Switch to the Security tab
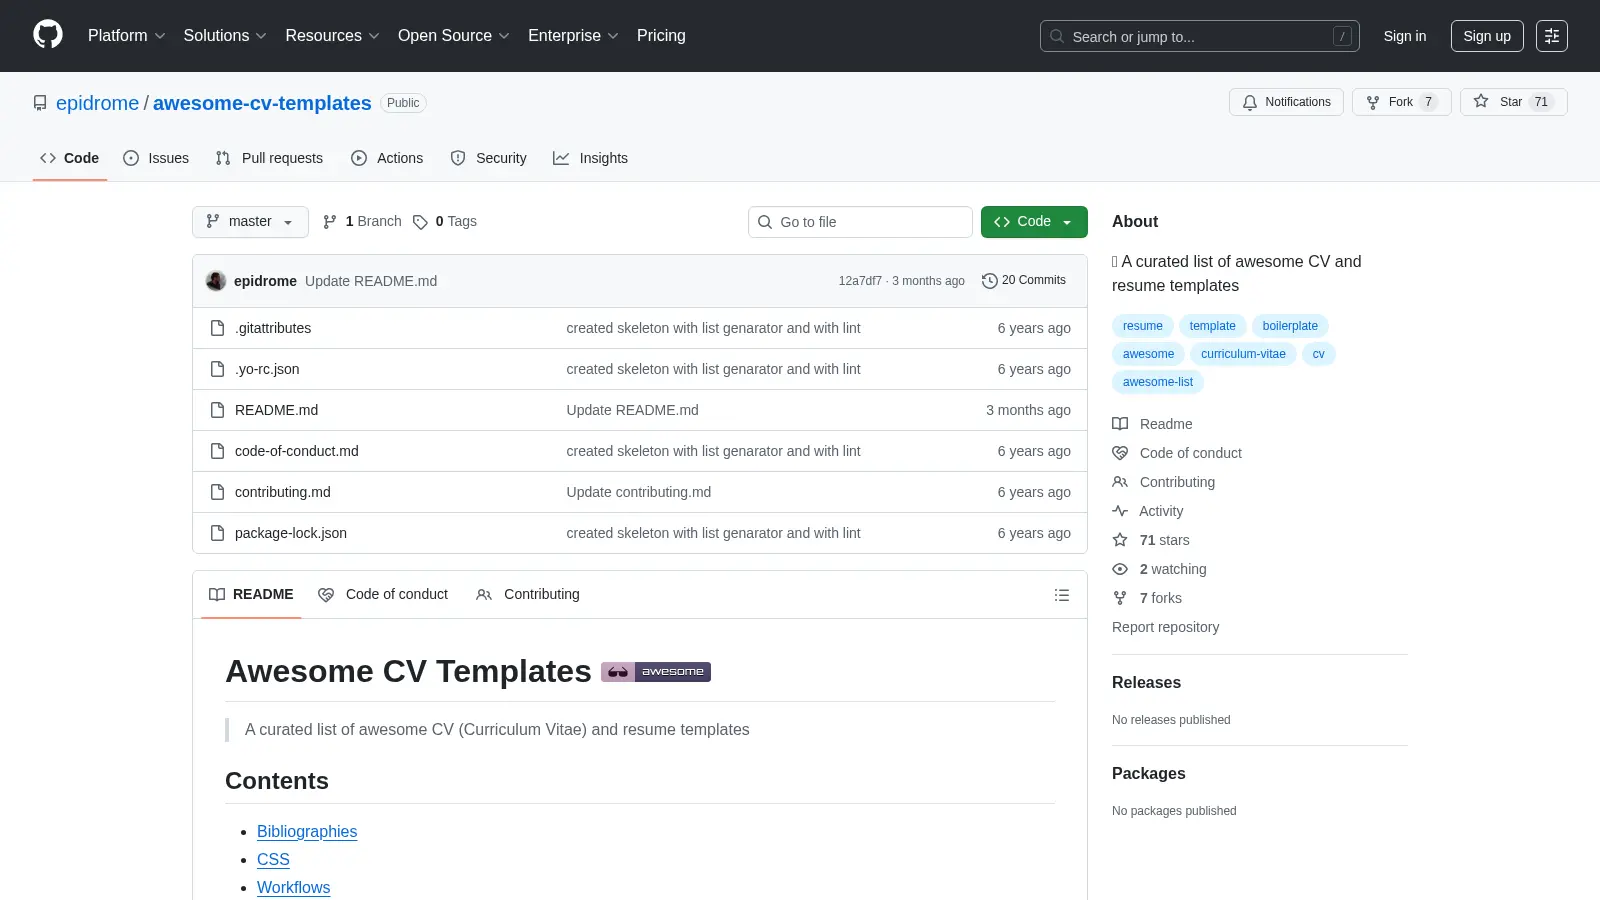Screen dimensions: 1600x900 point(488,158)
